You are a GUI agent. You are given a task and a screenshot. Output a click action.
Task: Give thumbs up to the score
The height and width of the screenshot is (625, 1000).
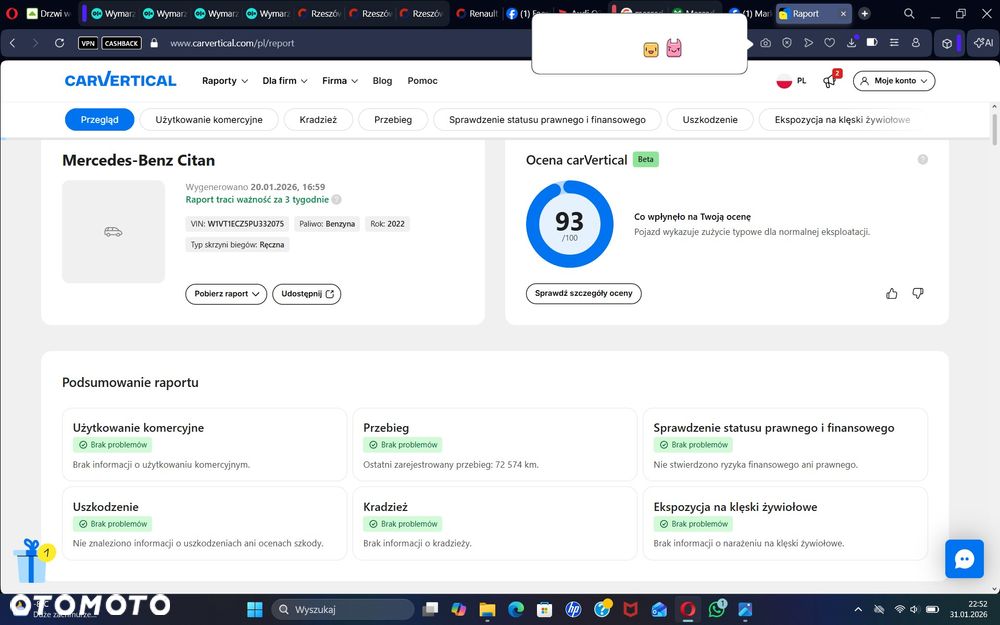[892, 293]
